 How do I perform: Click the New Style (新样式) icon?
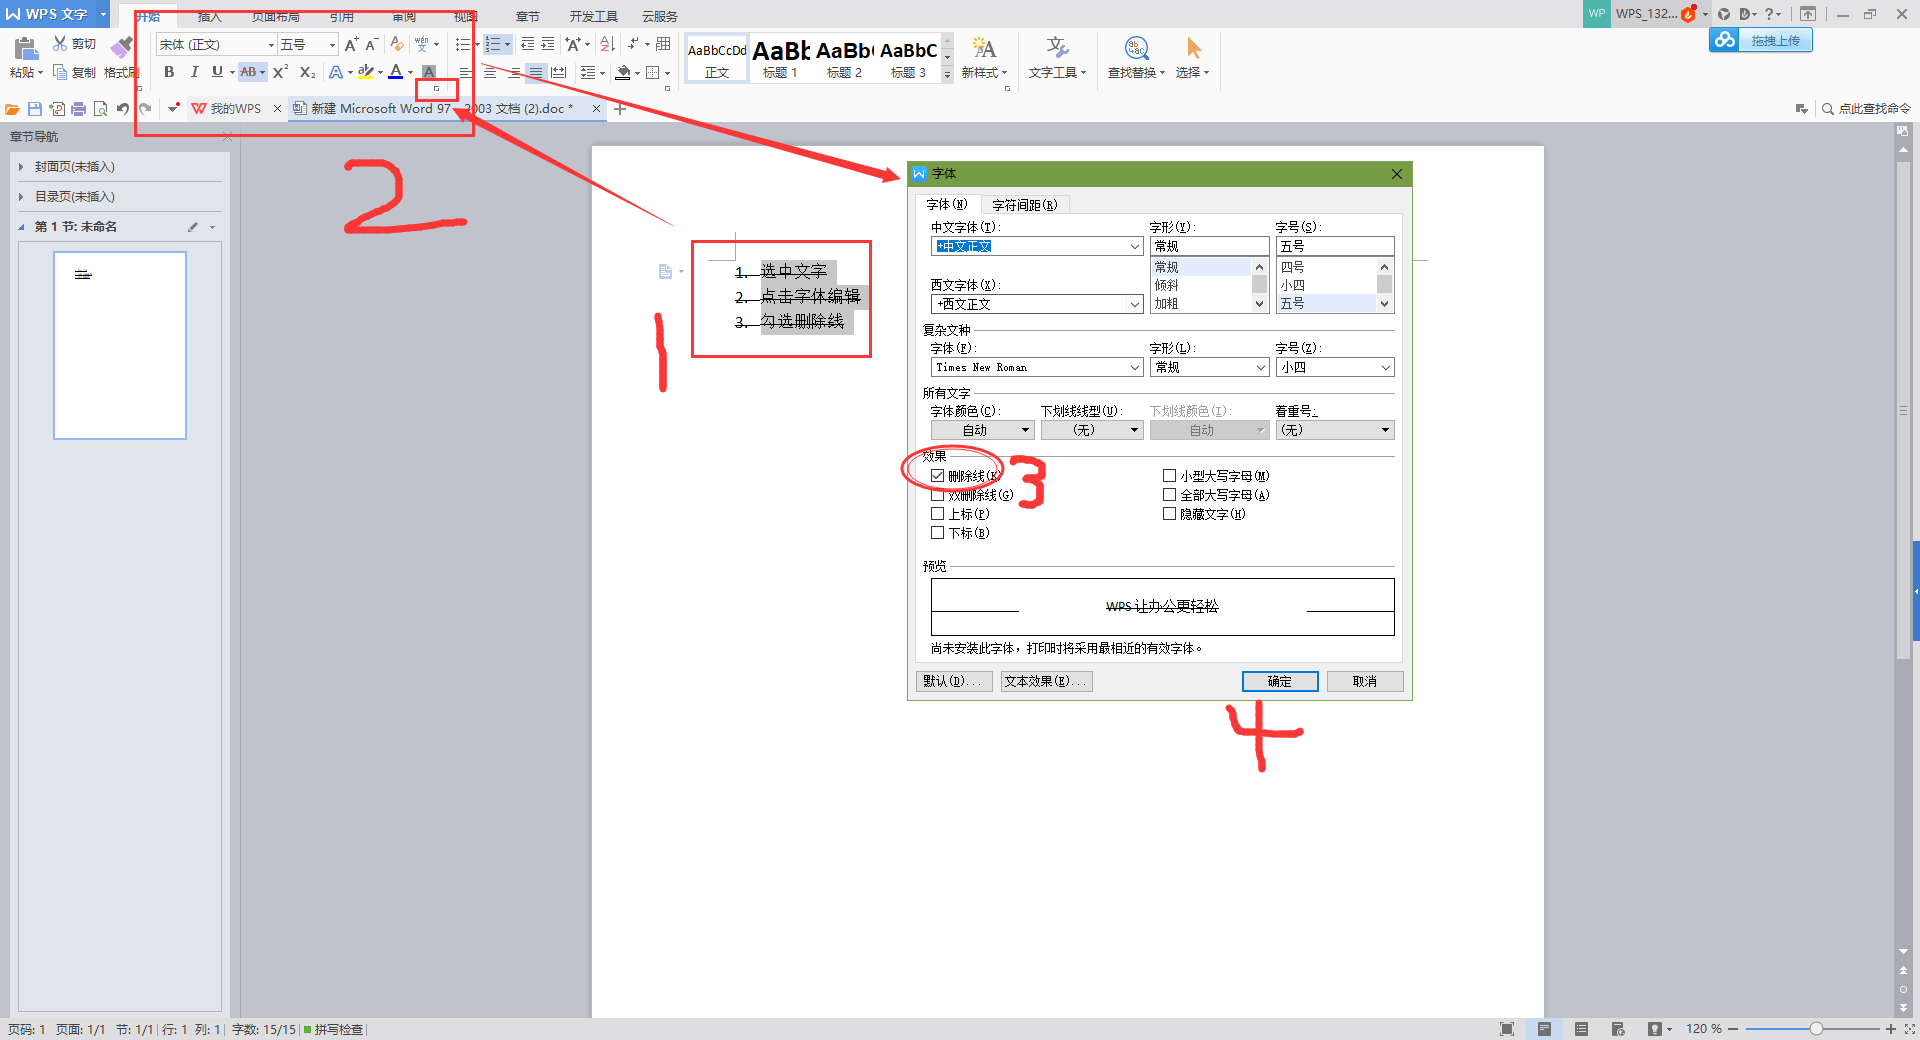point(984,48)
